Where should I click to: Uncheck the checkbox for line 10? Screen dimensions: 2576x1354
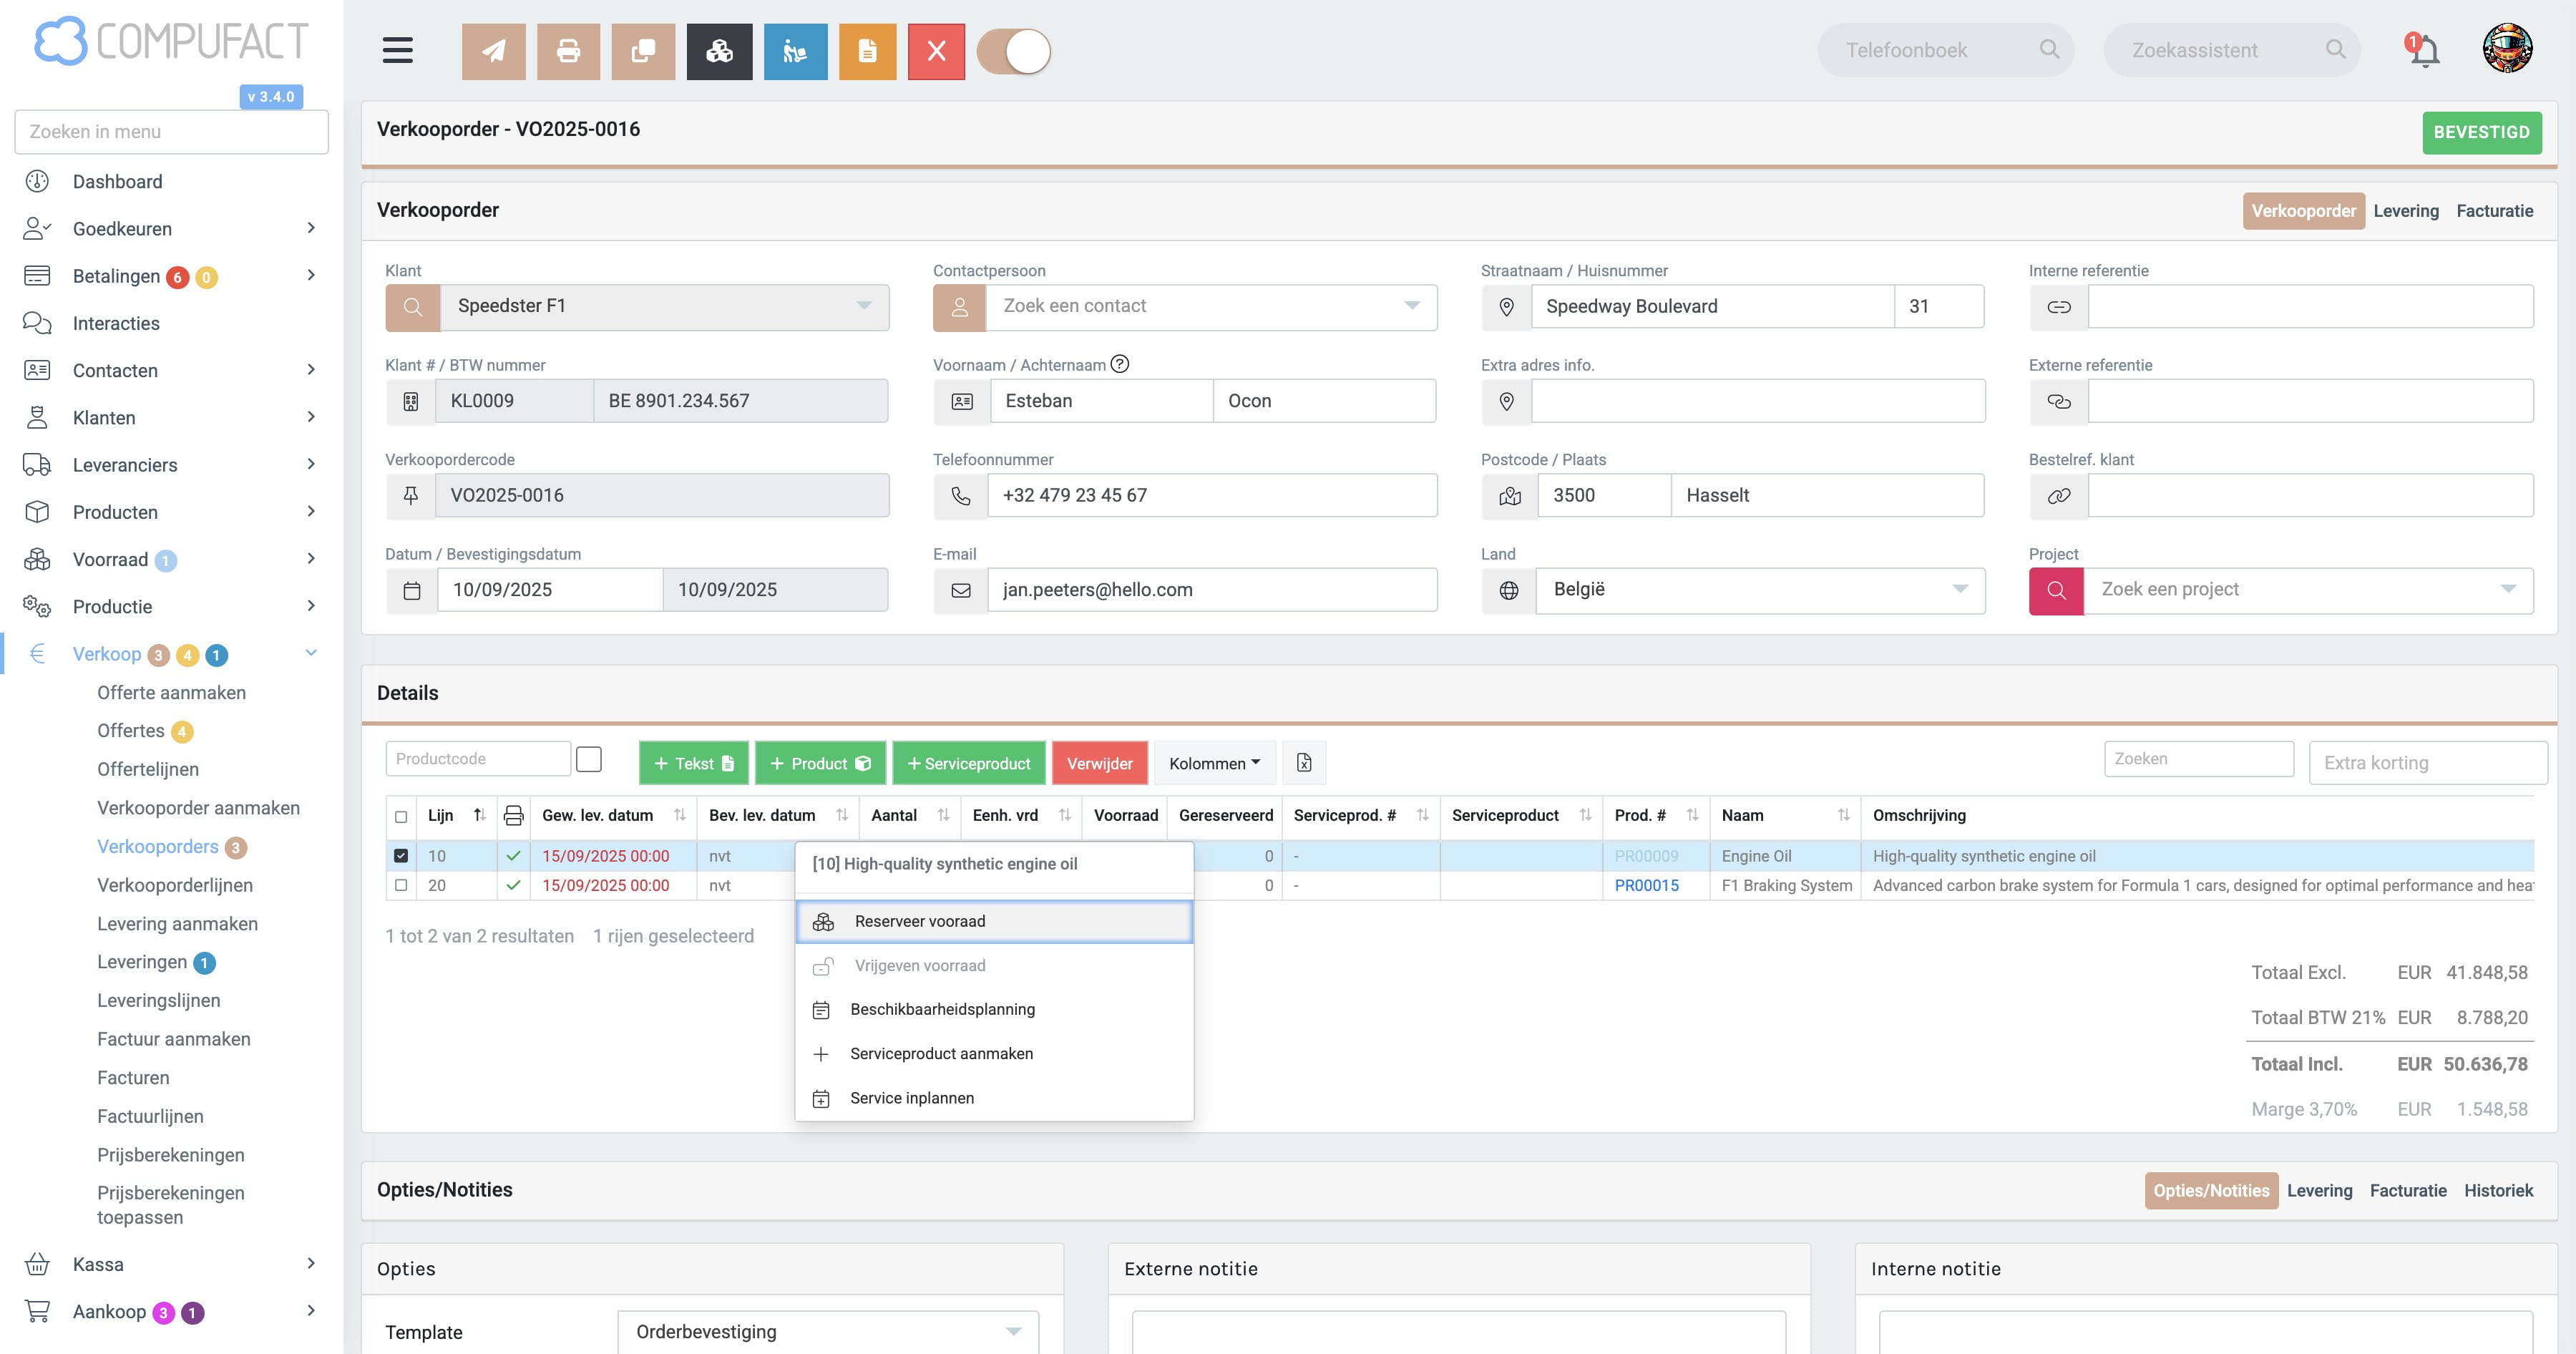coord(401,856)
